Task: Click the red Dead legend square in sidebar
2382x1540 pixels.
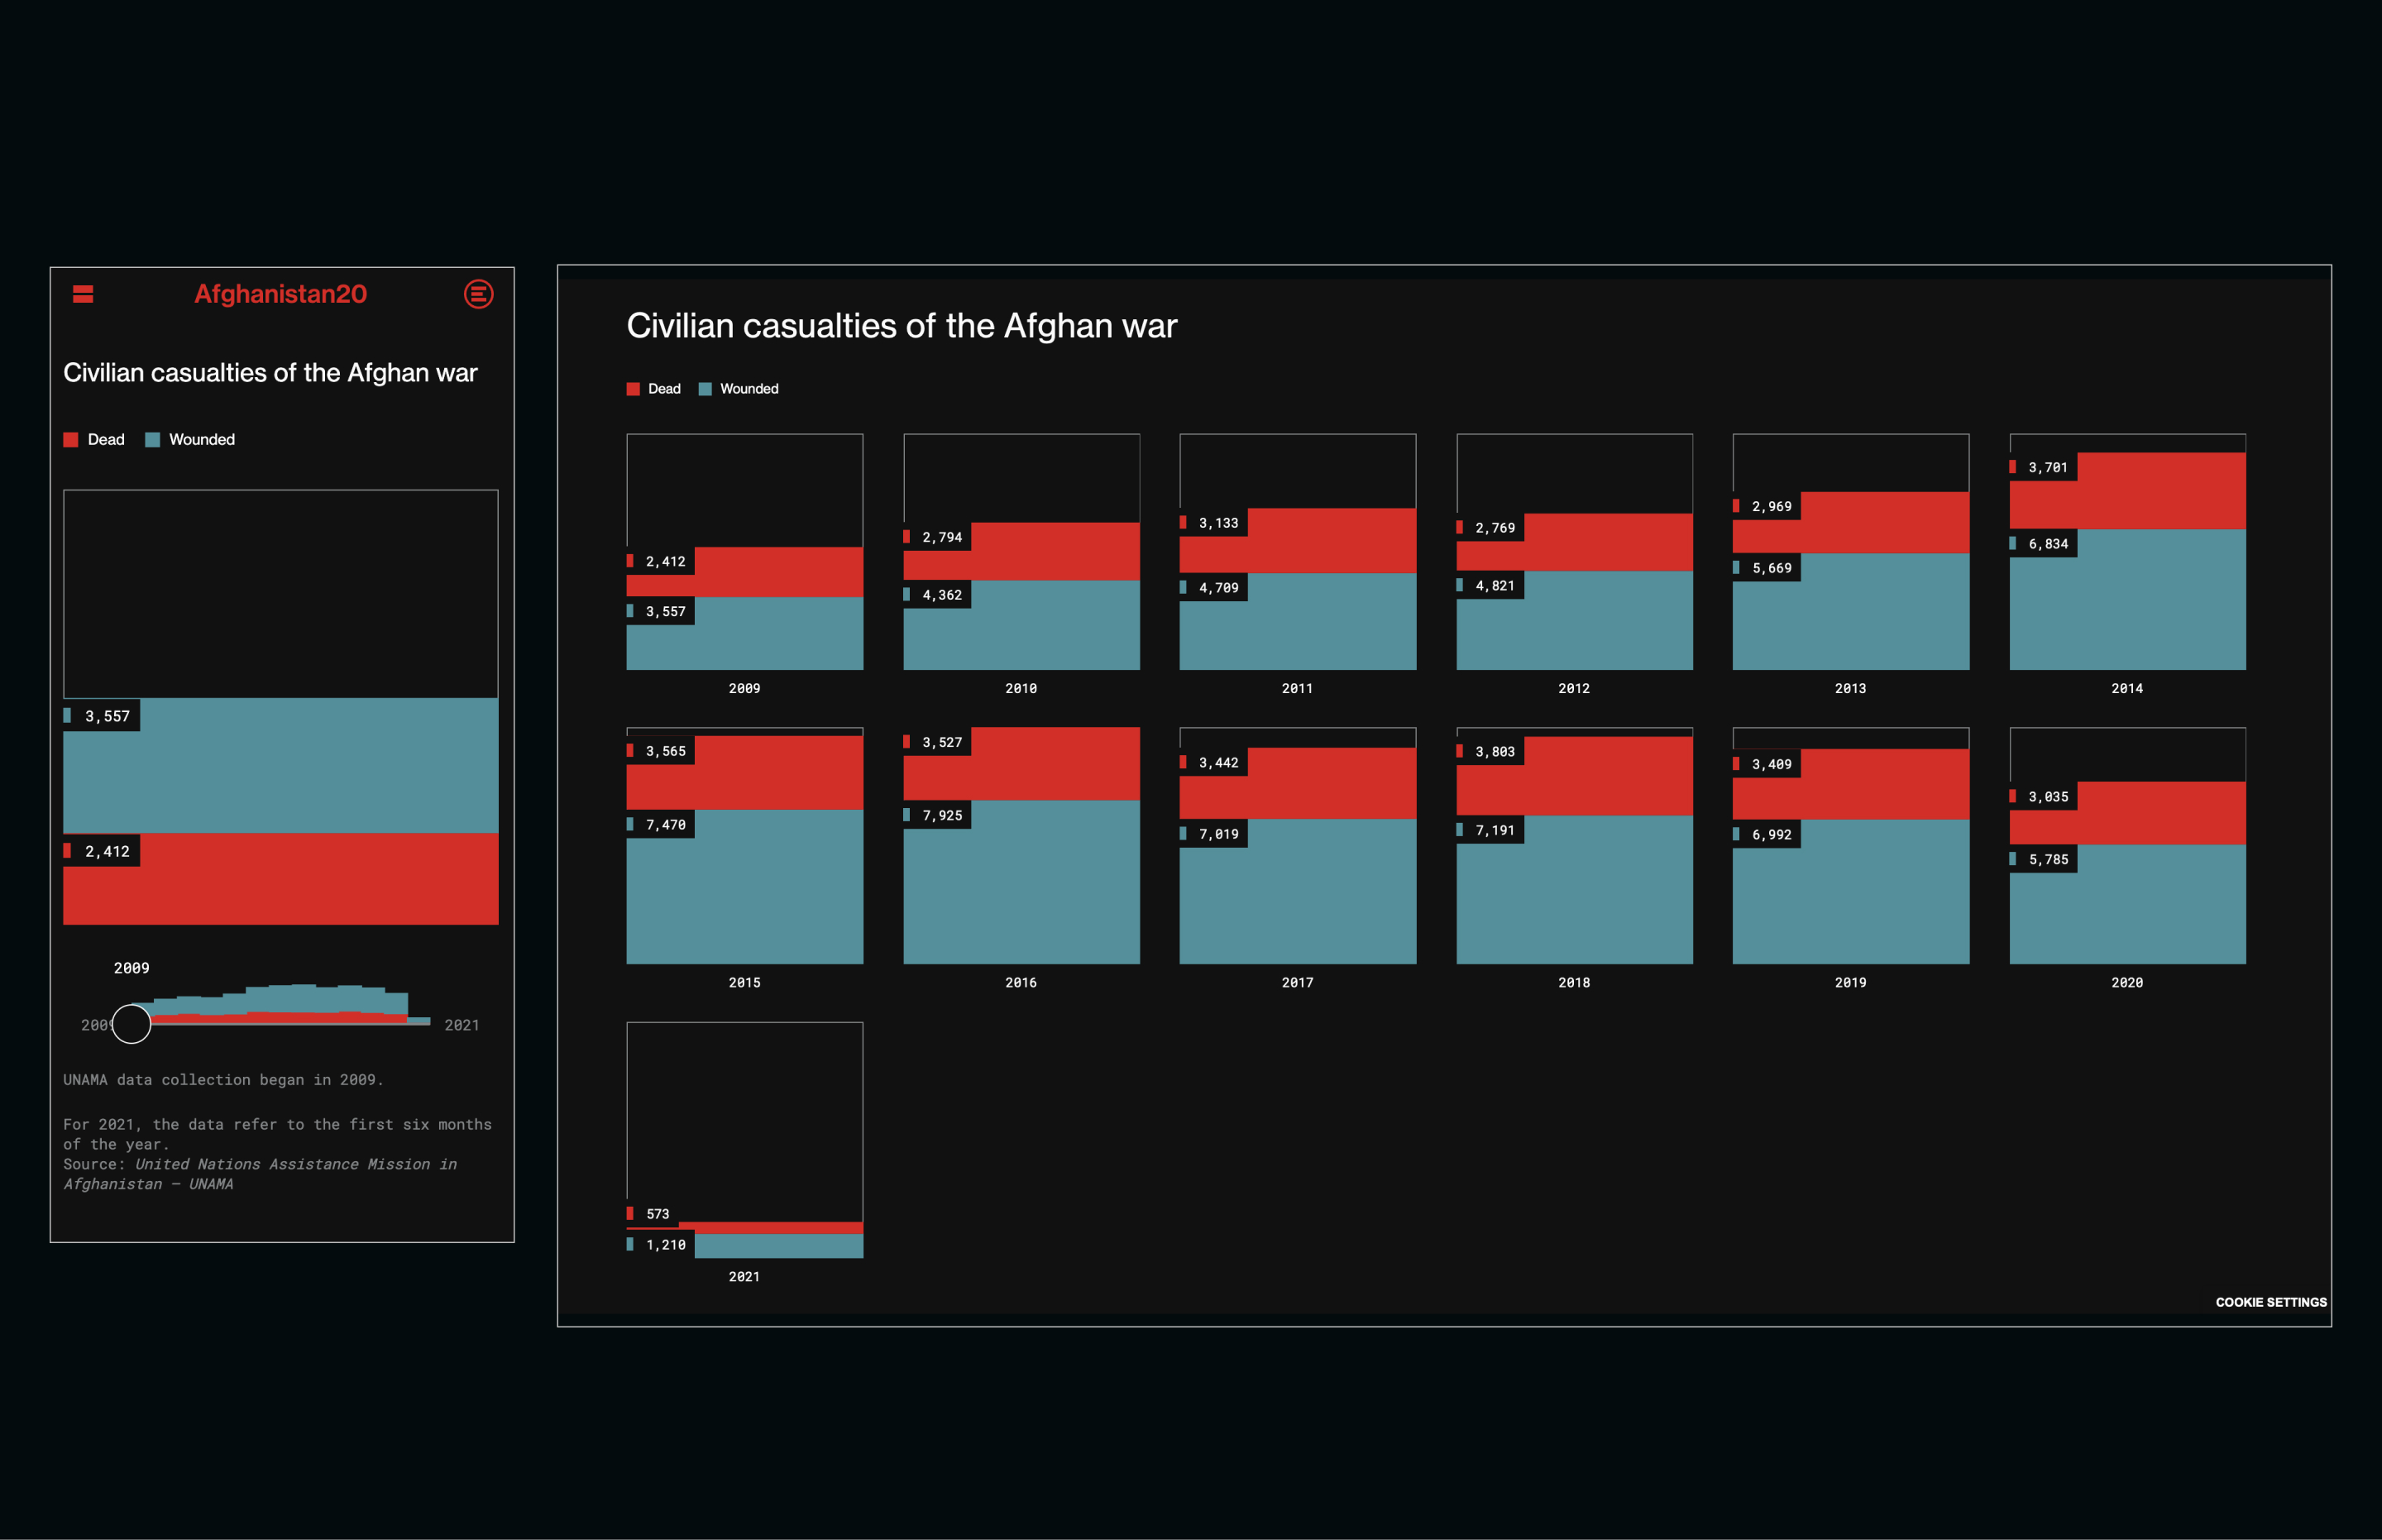Action: tap(70, 439)
